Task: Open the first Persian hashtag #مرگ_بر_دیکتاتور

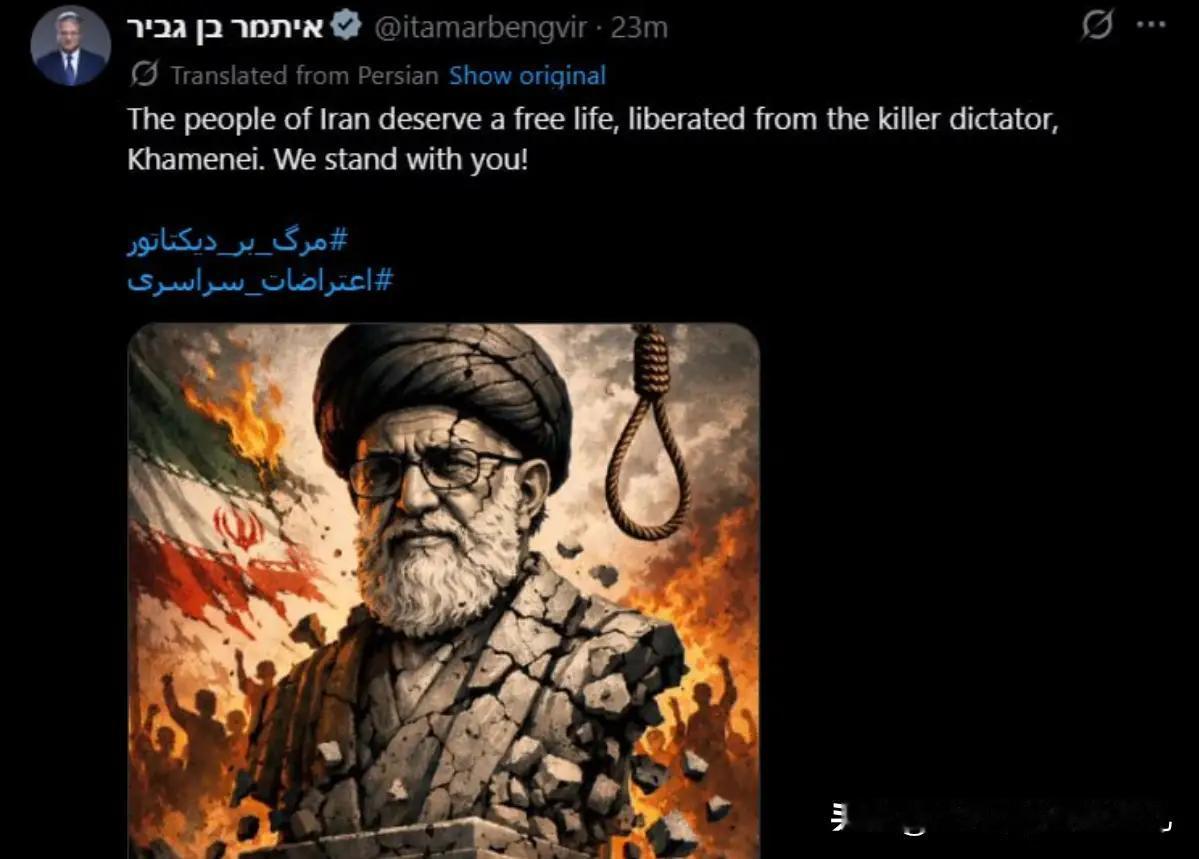Action: 237,241
